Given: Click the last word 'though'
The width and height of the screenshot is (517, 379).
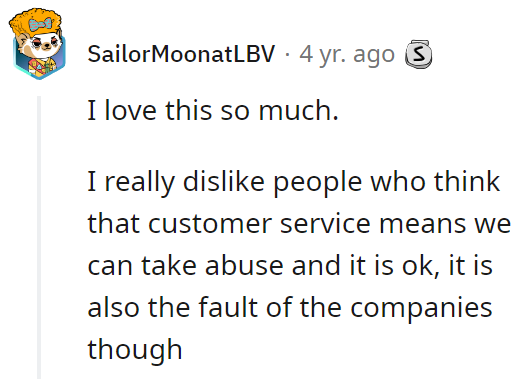Looking at the screenshot, I should (135, 350).
